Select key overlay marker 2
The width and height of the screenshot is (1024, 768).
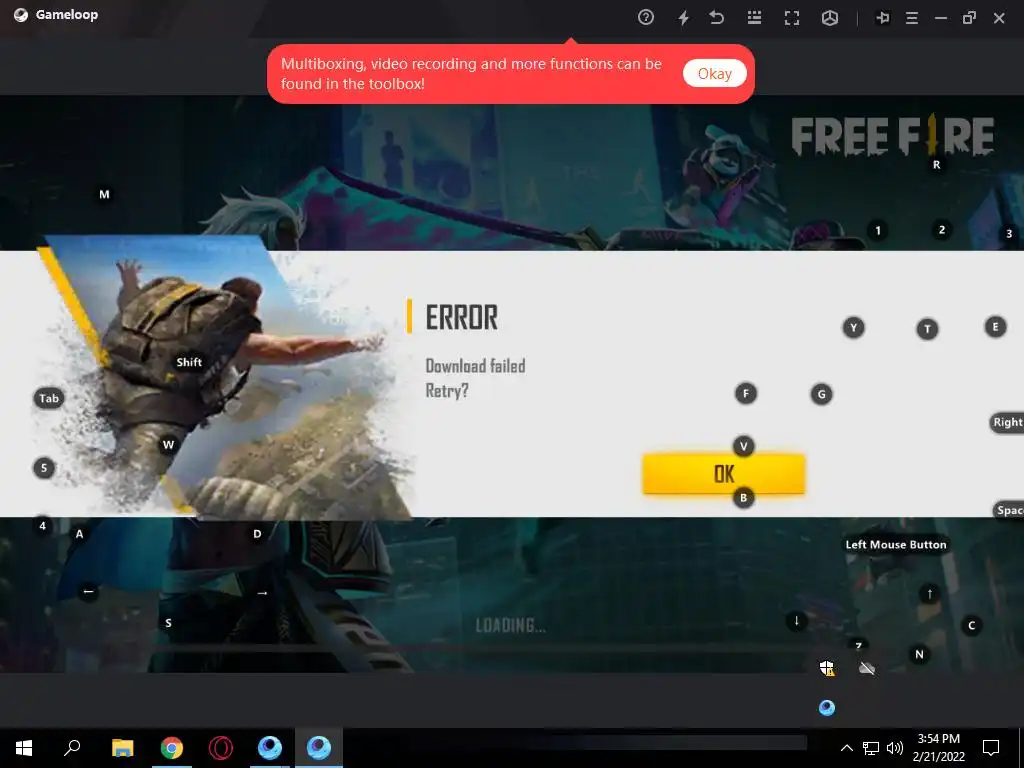pos(942,230)
